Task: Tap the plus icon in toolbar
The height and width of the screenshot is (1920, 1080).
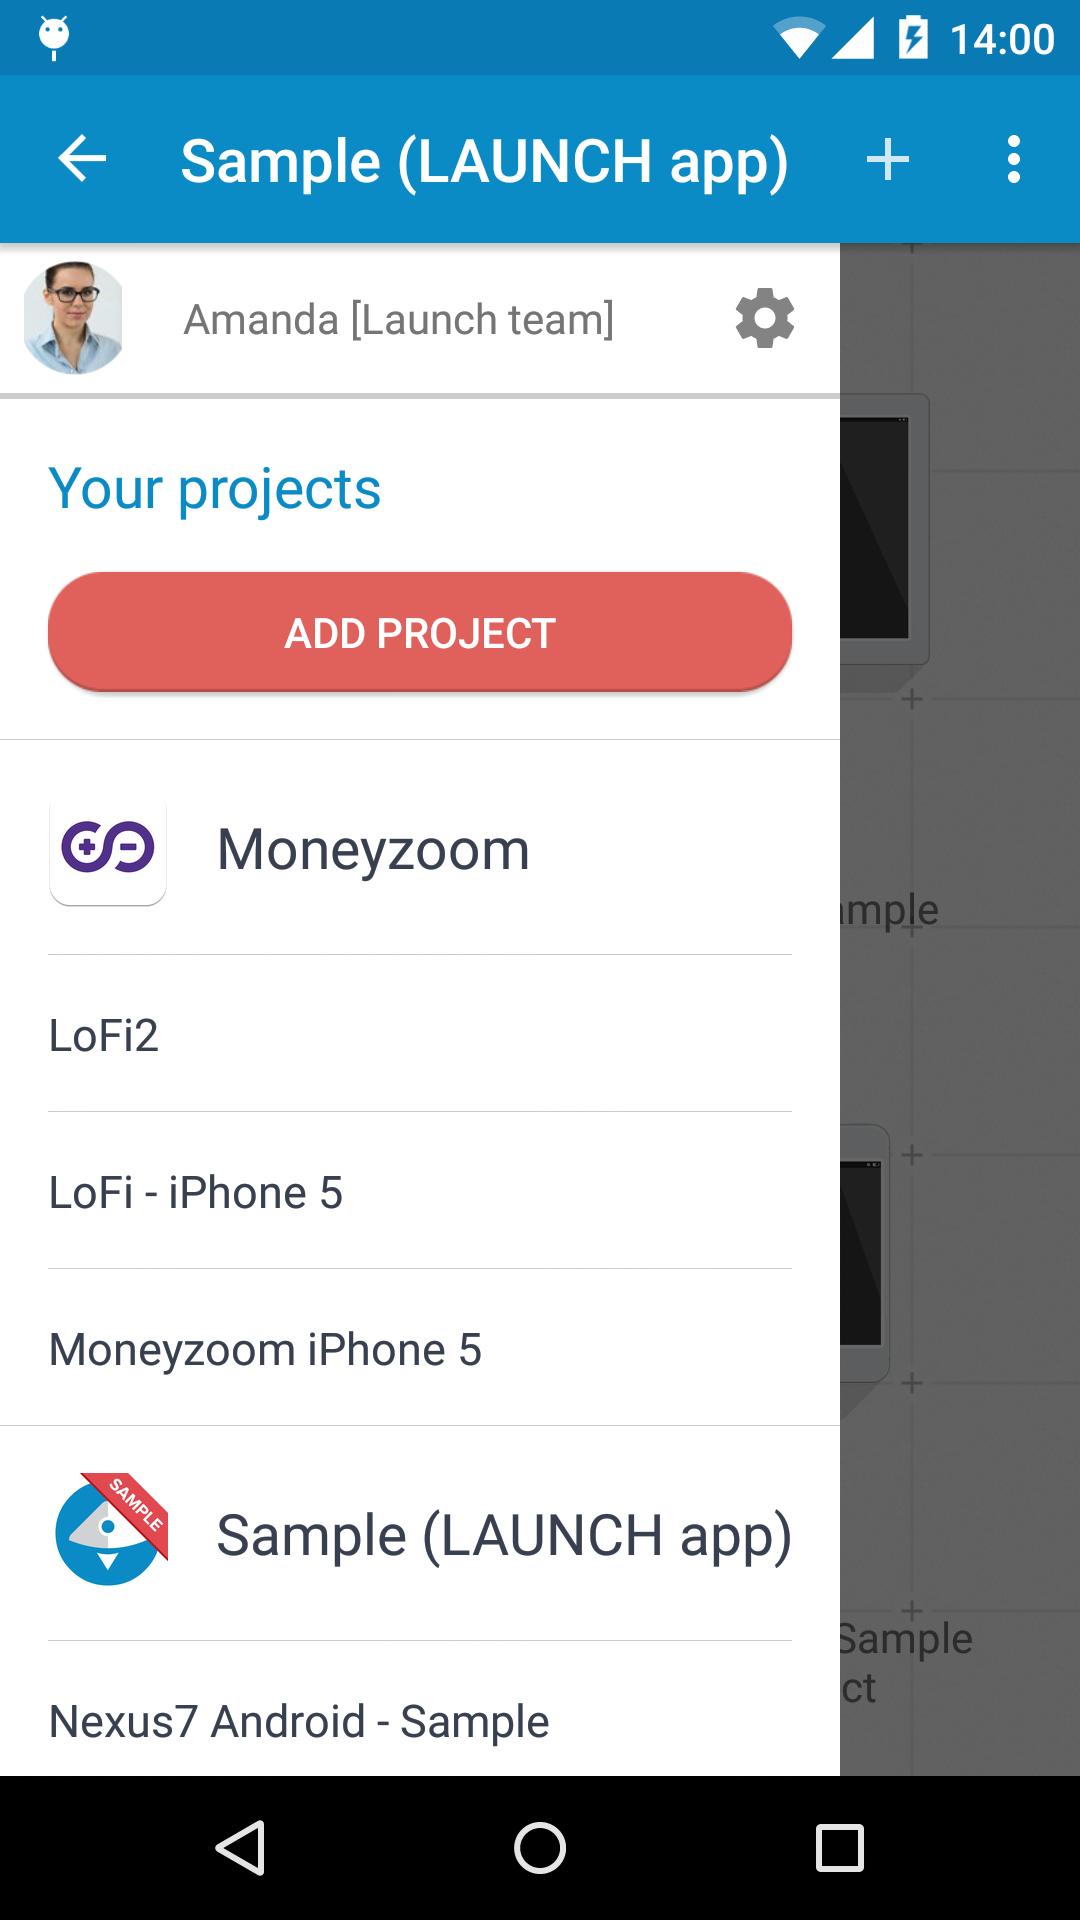Action: [887, 159]
